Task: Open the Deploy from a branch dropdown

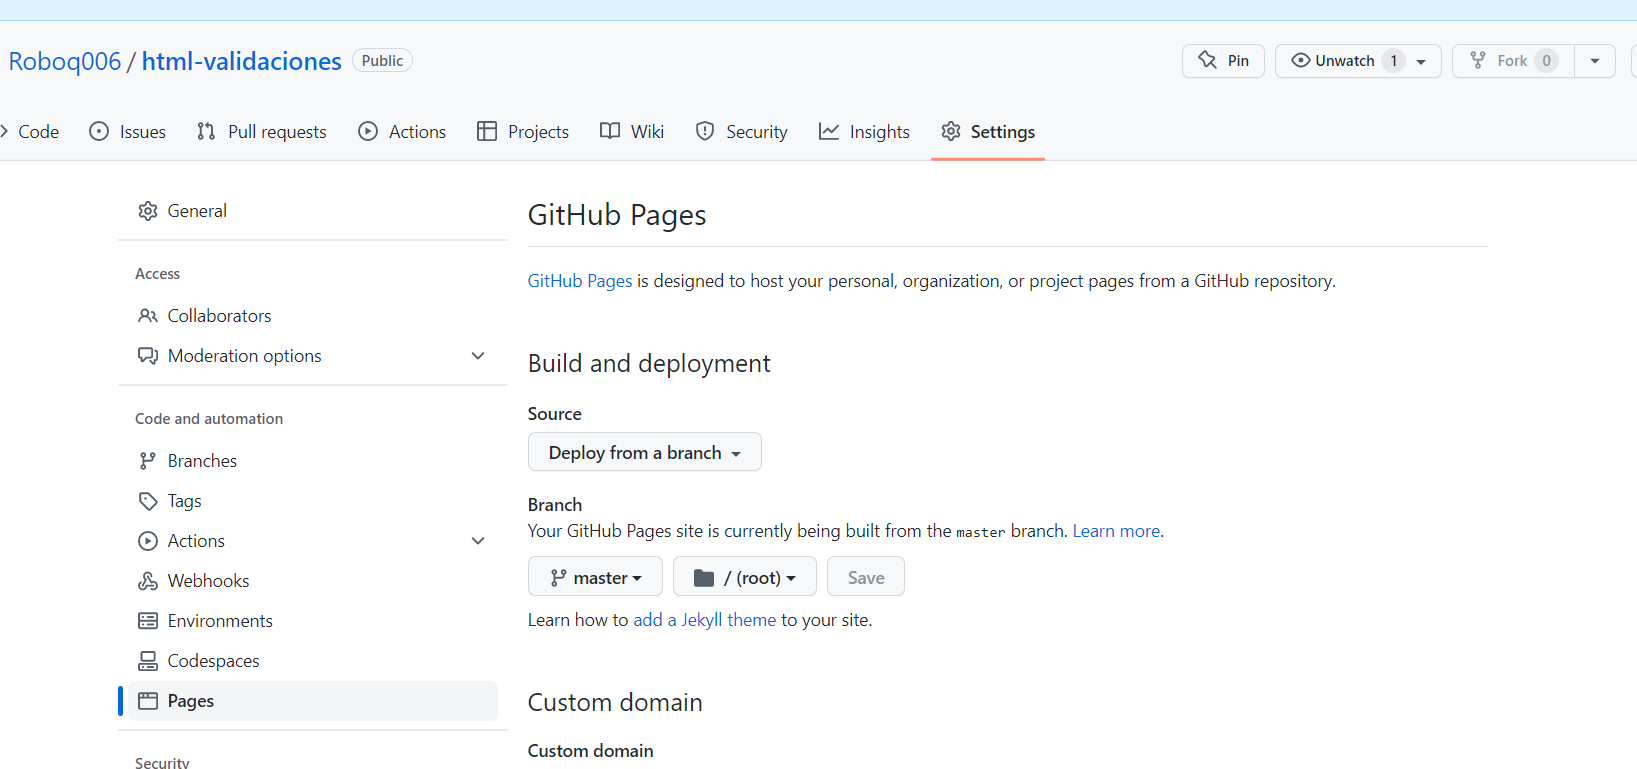Action: (x=645, y=452)
